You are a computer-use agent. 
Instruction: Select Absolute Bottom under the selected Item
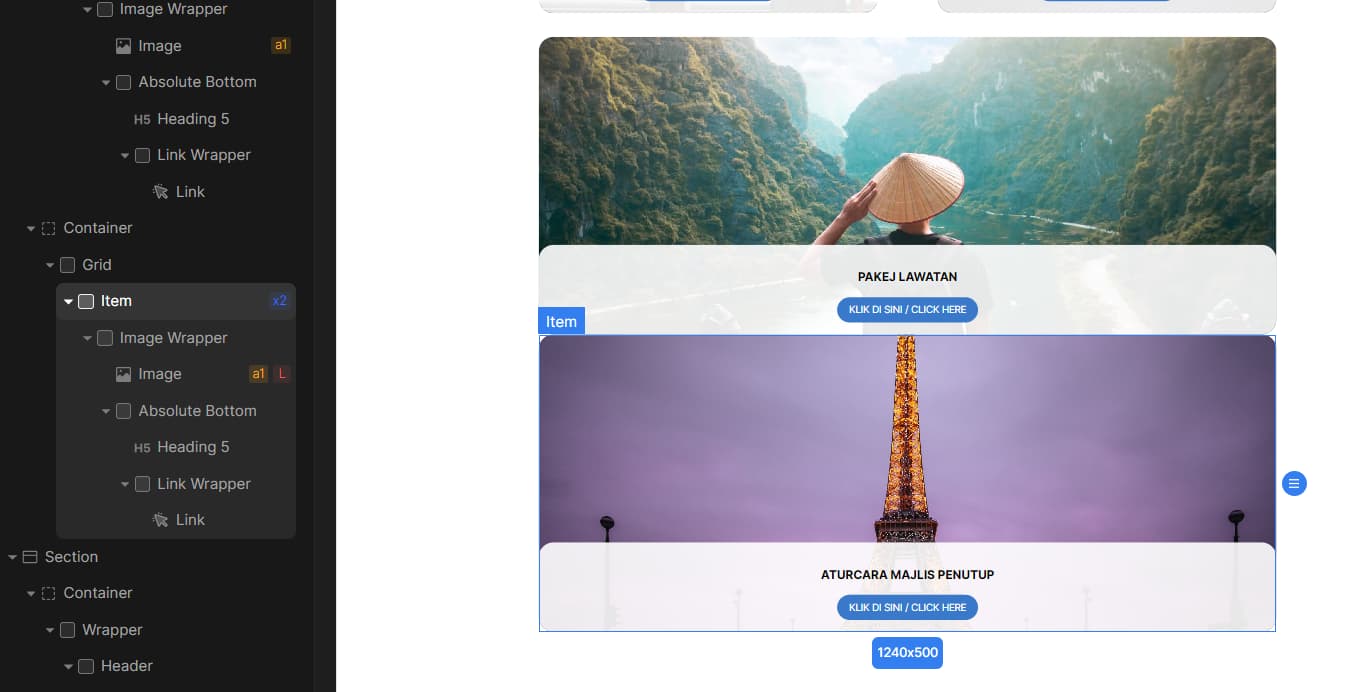click(x=195, y=411)
